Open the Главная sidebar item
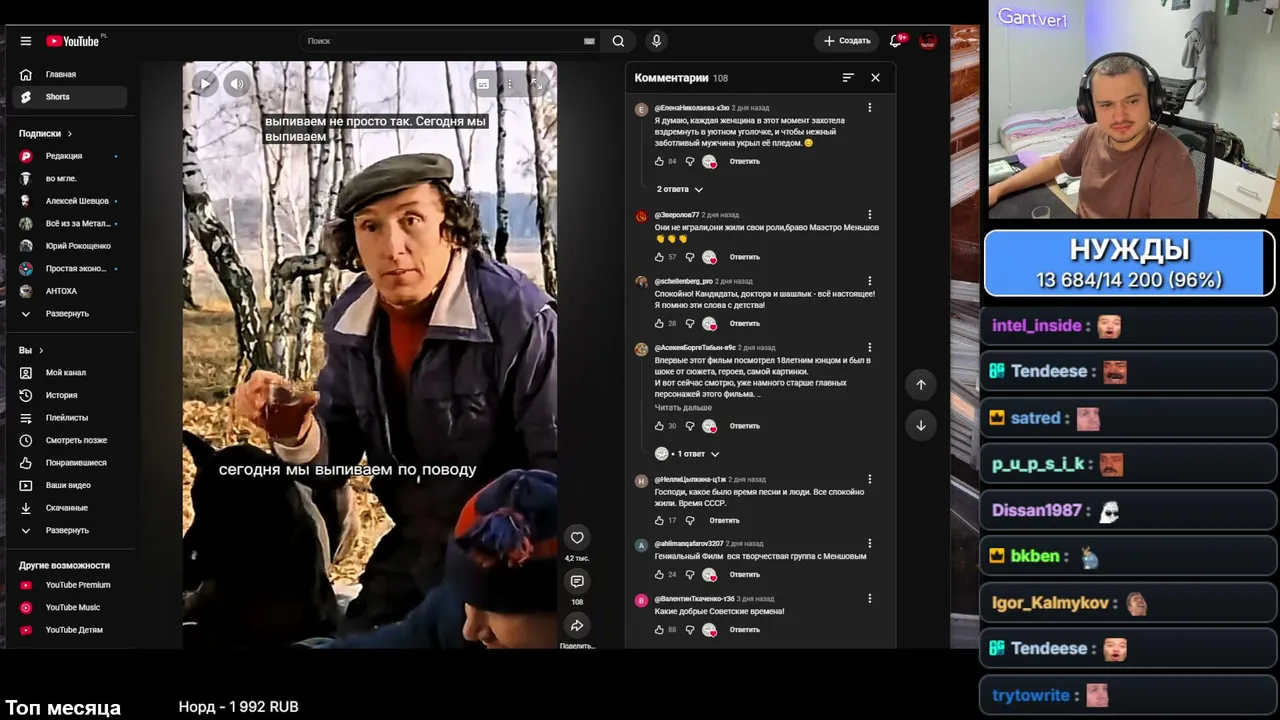The width and height of the screenshot is (1280, 720). [70, 75]
